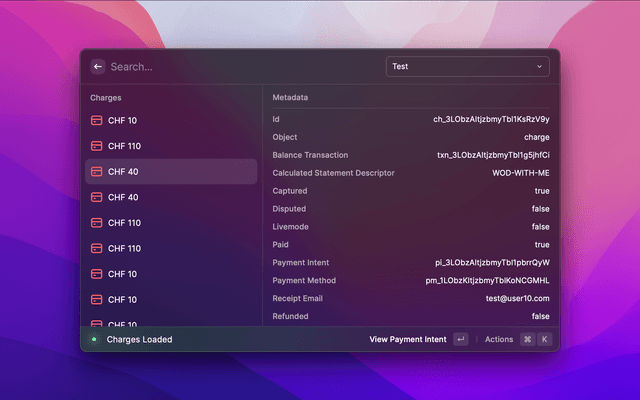Image resolution: width=640 pixels, height=400 pixels.
Task: Select the last CHF 110 charge in the list
Action: click(124, 249)
